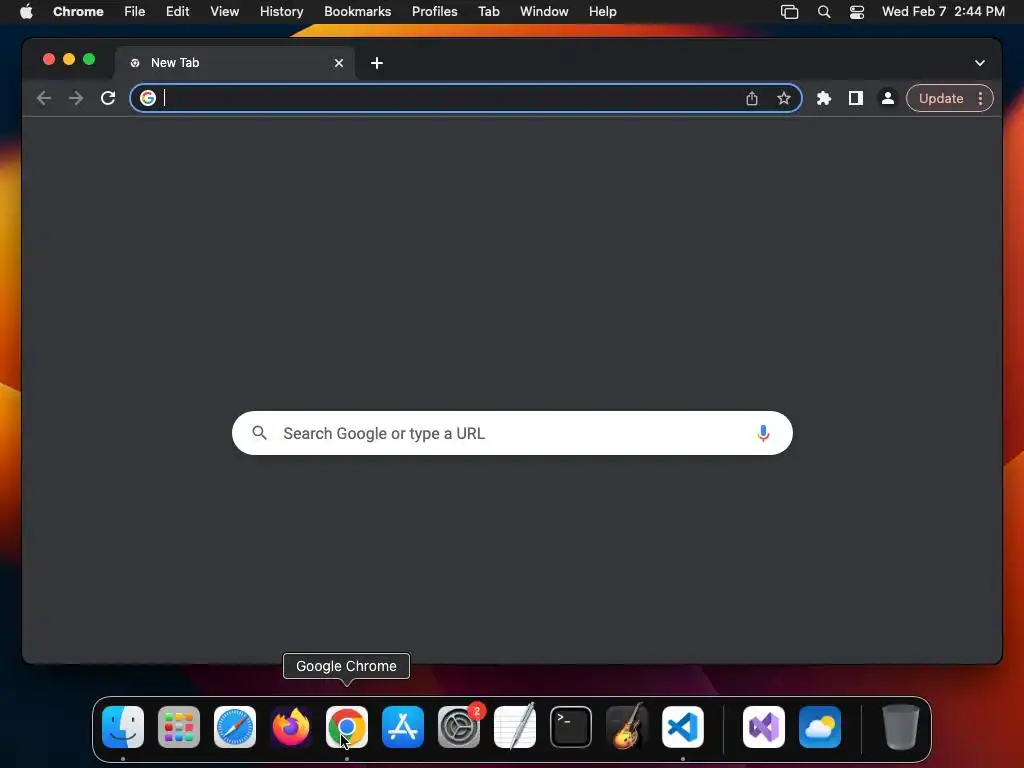Open the Tab menu
The width and height of the screenshot is (1024, 768).
coord(488,11)
